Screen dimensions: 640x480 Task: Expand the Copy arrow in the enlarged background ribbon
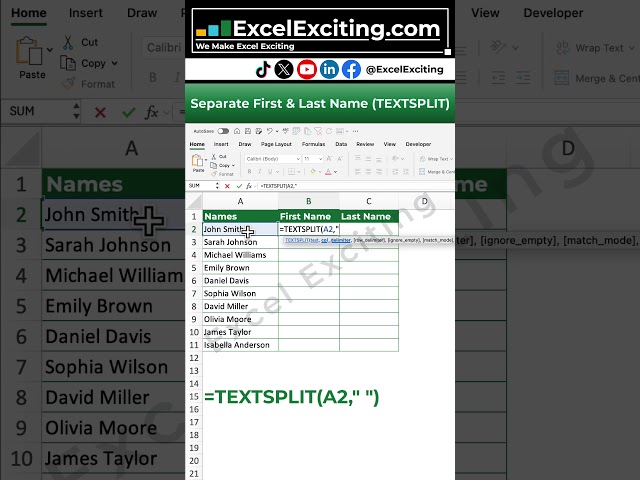point(115,63)
